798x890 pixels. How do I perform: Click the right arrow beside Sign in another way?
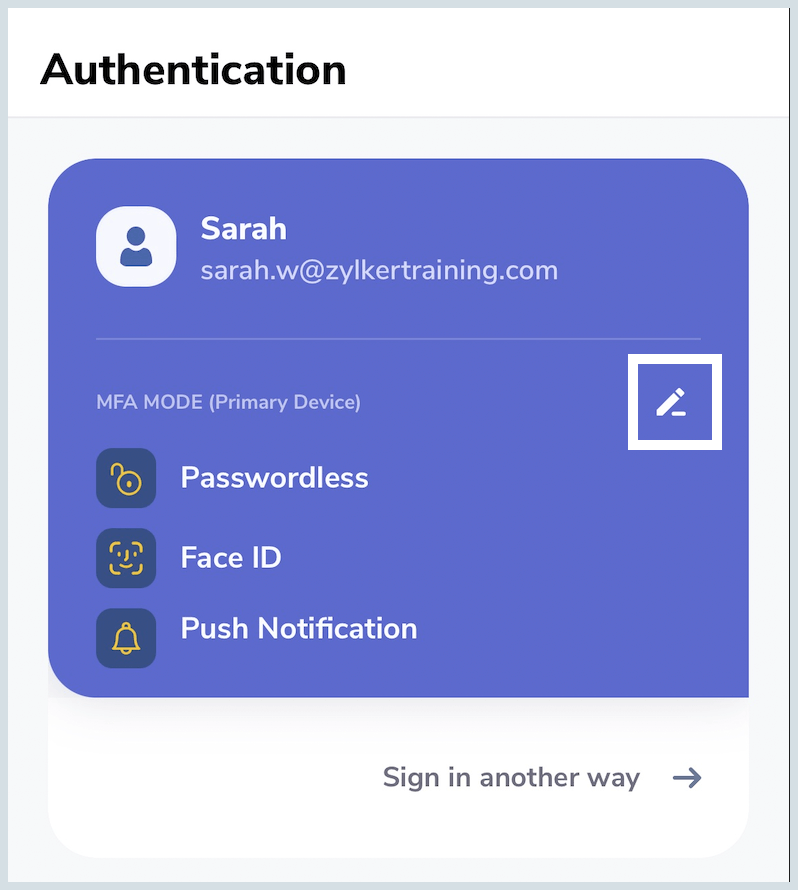(687, 778)
